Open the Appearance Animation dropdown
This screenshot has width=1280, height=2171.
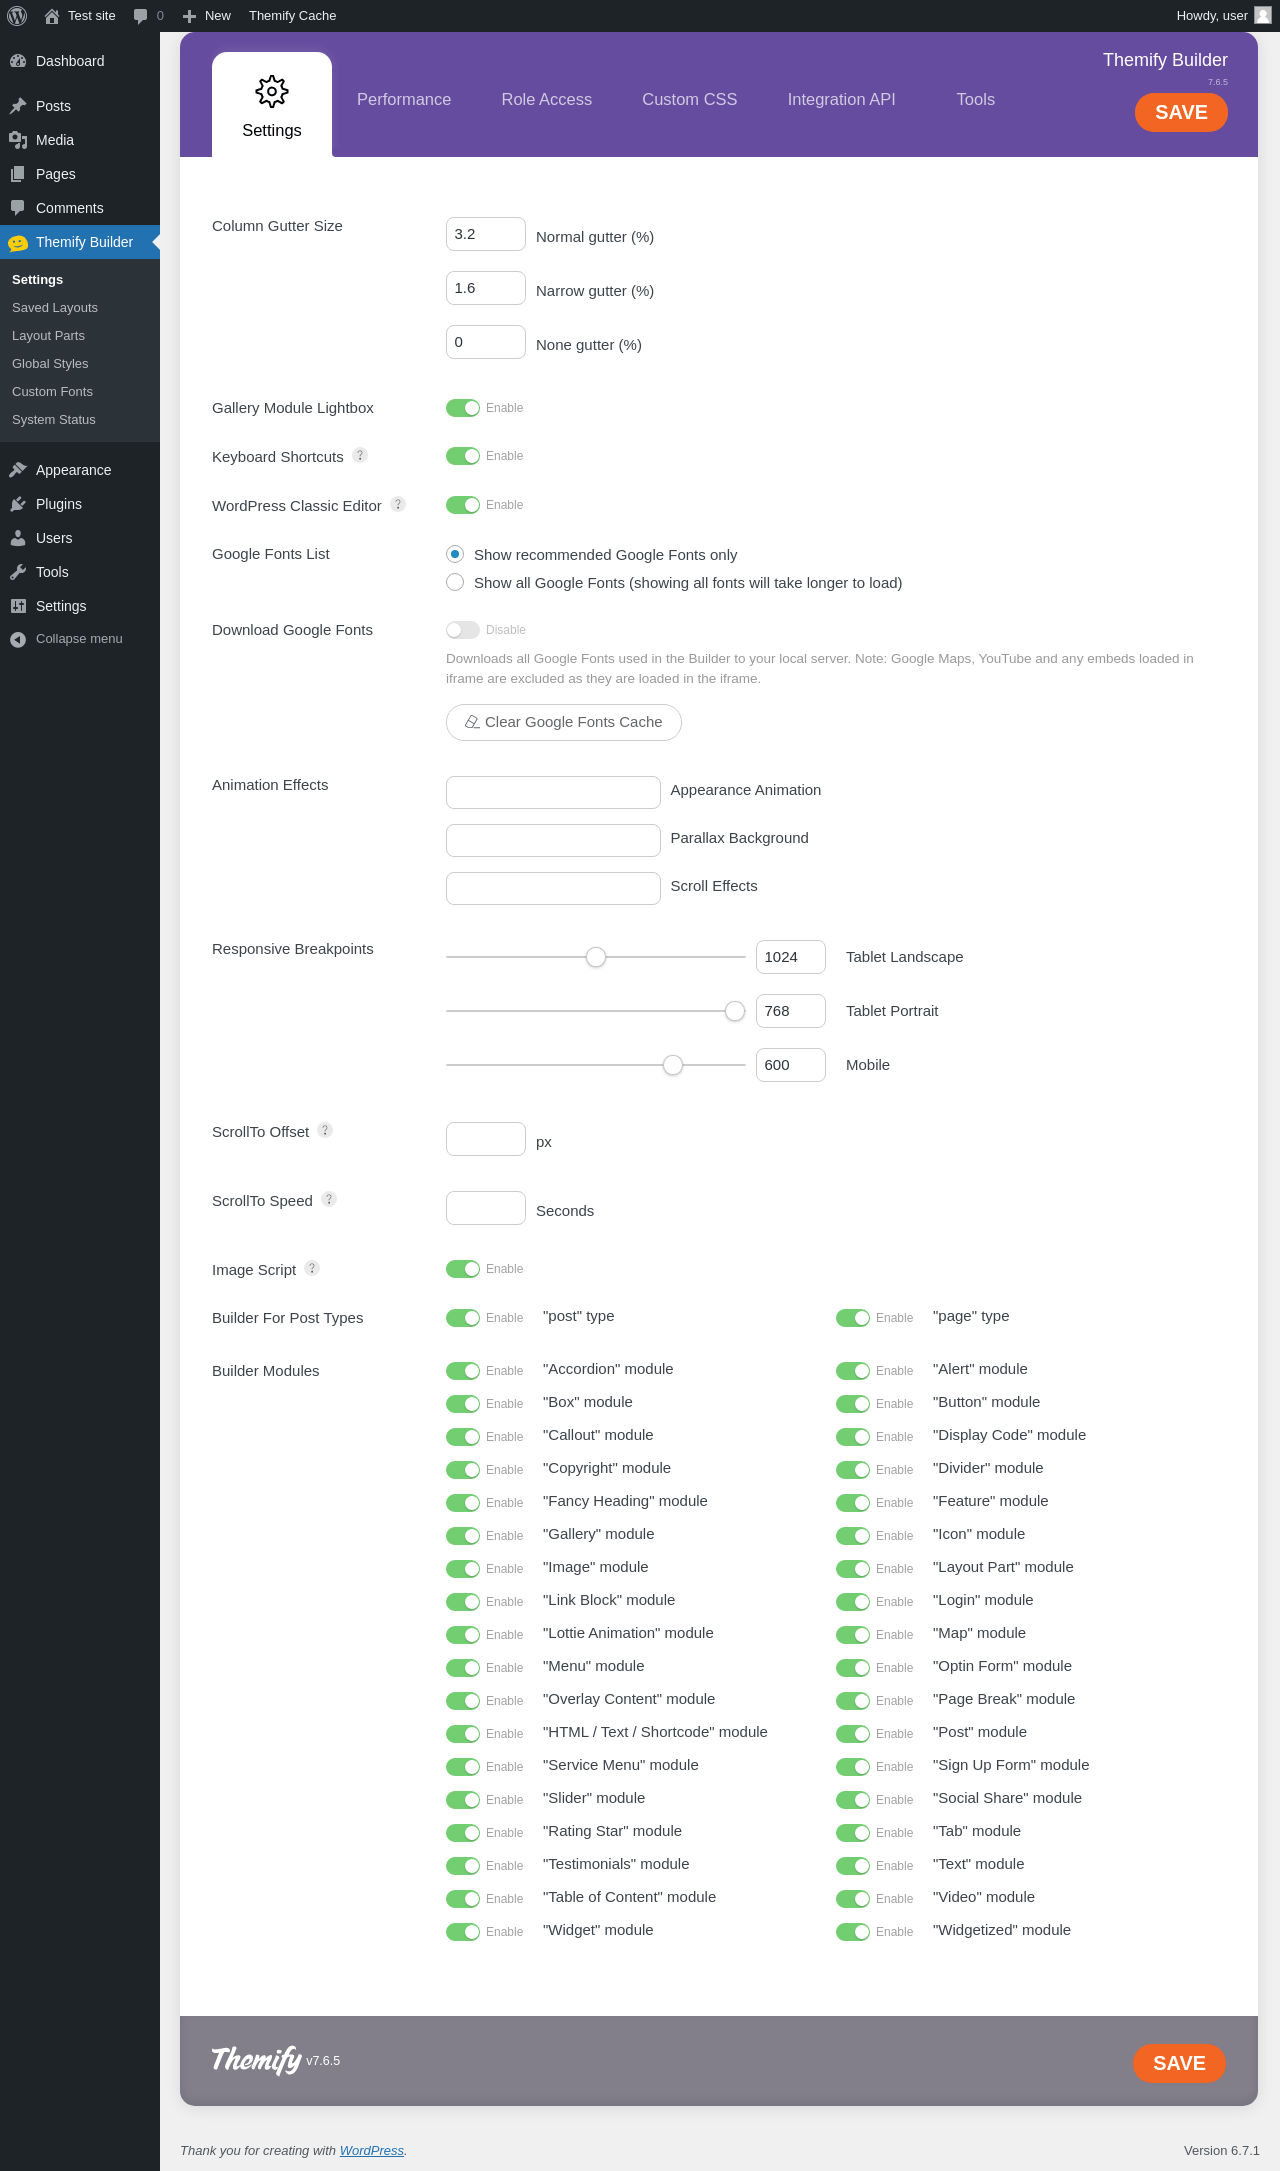point(553,792)
